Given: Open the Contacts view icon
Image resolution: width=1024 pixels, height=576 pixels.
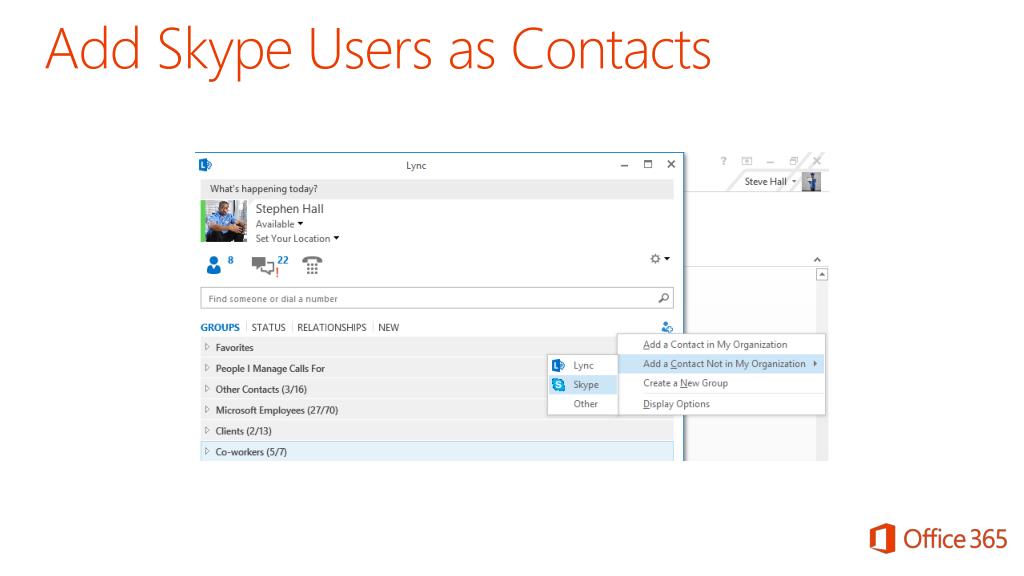Looking at the screenshot, I should coord(214,264).
